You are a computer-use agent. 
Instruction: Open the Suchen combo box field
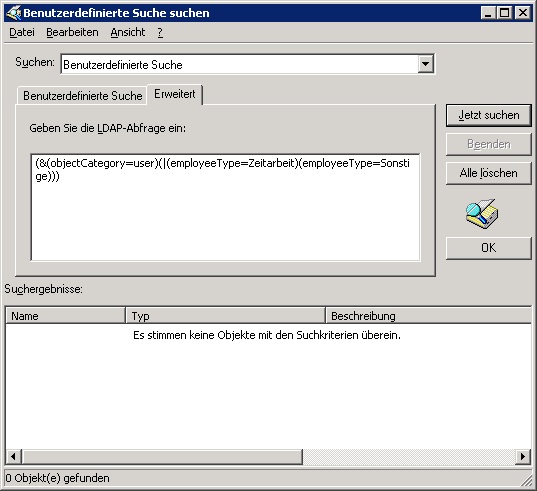click(x=248, y=64)
